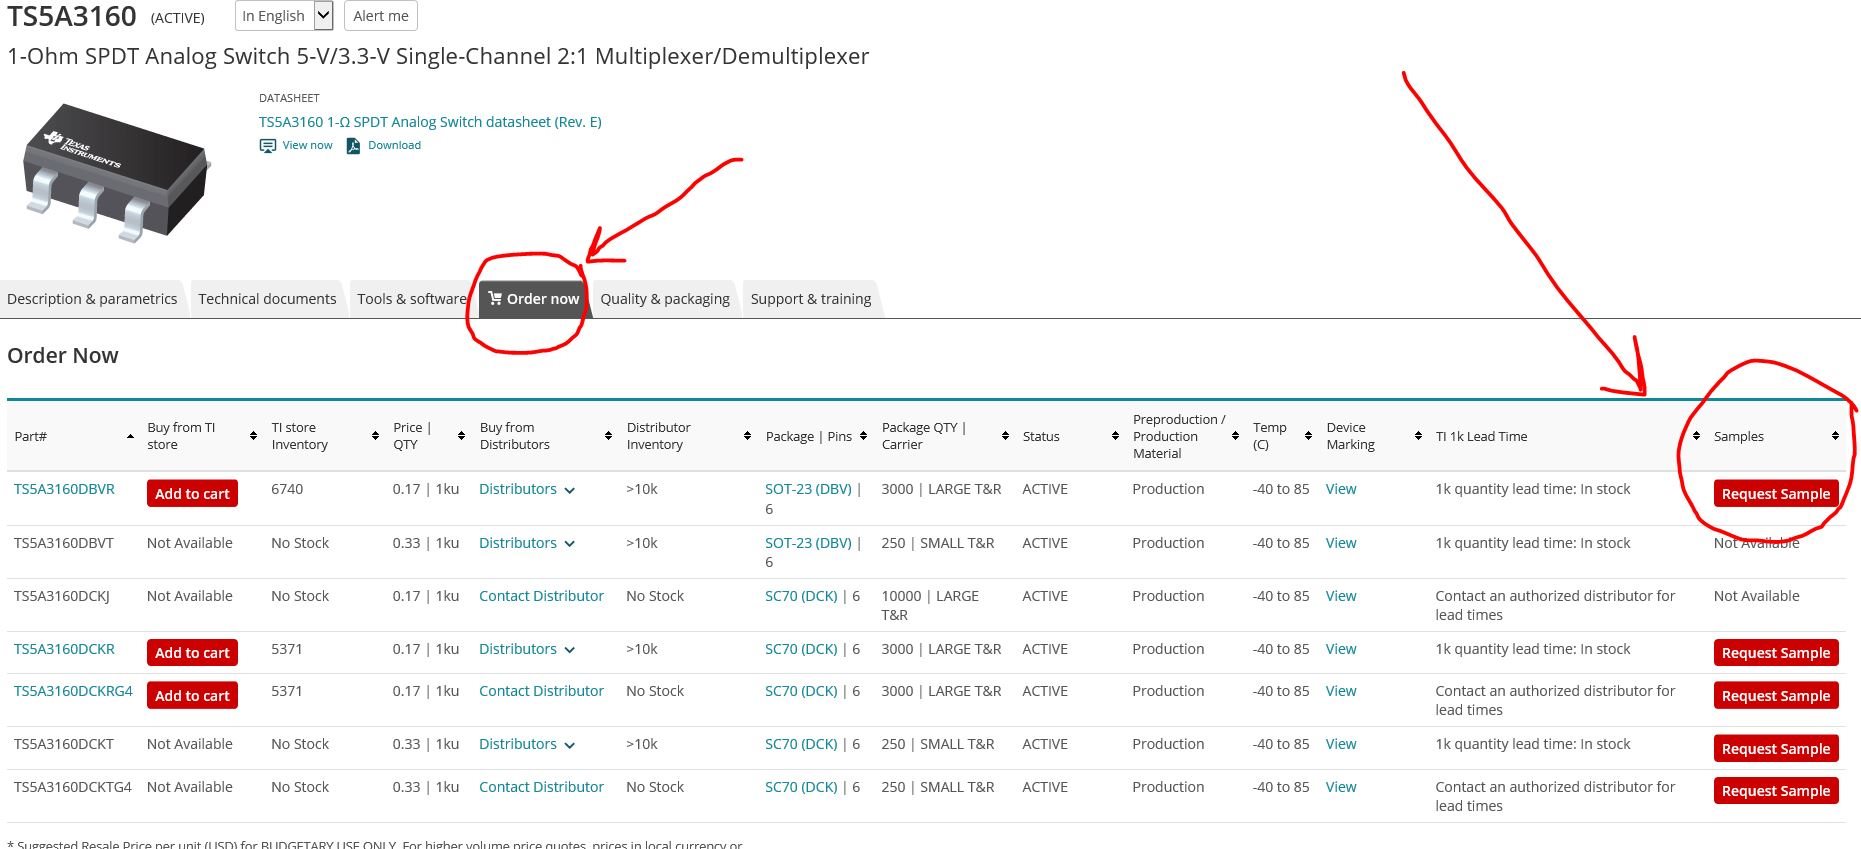Sort by Buy from TI store column

pyautogui.click(x=253, y=436)
